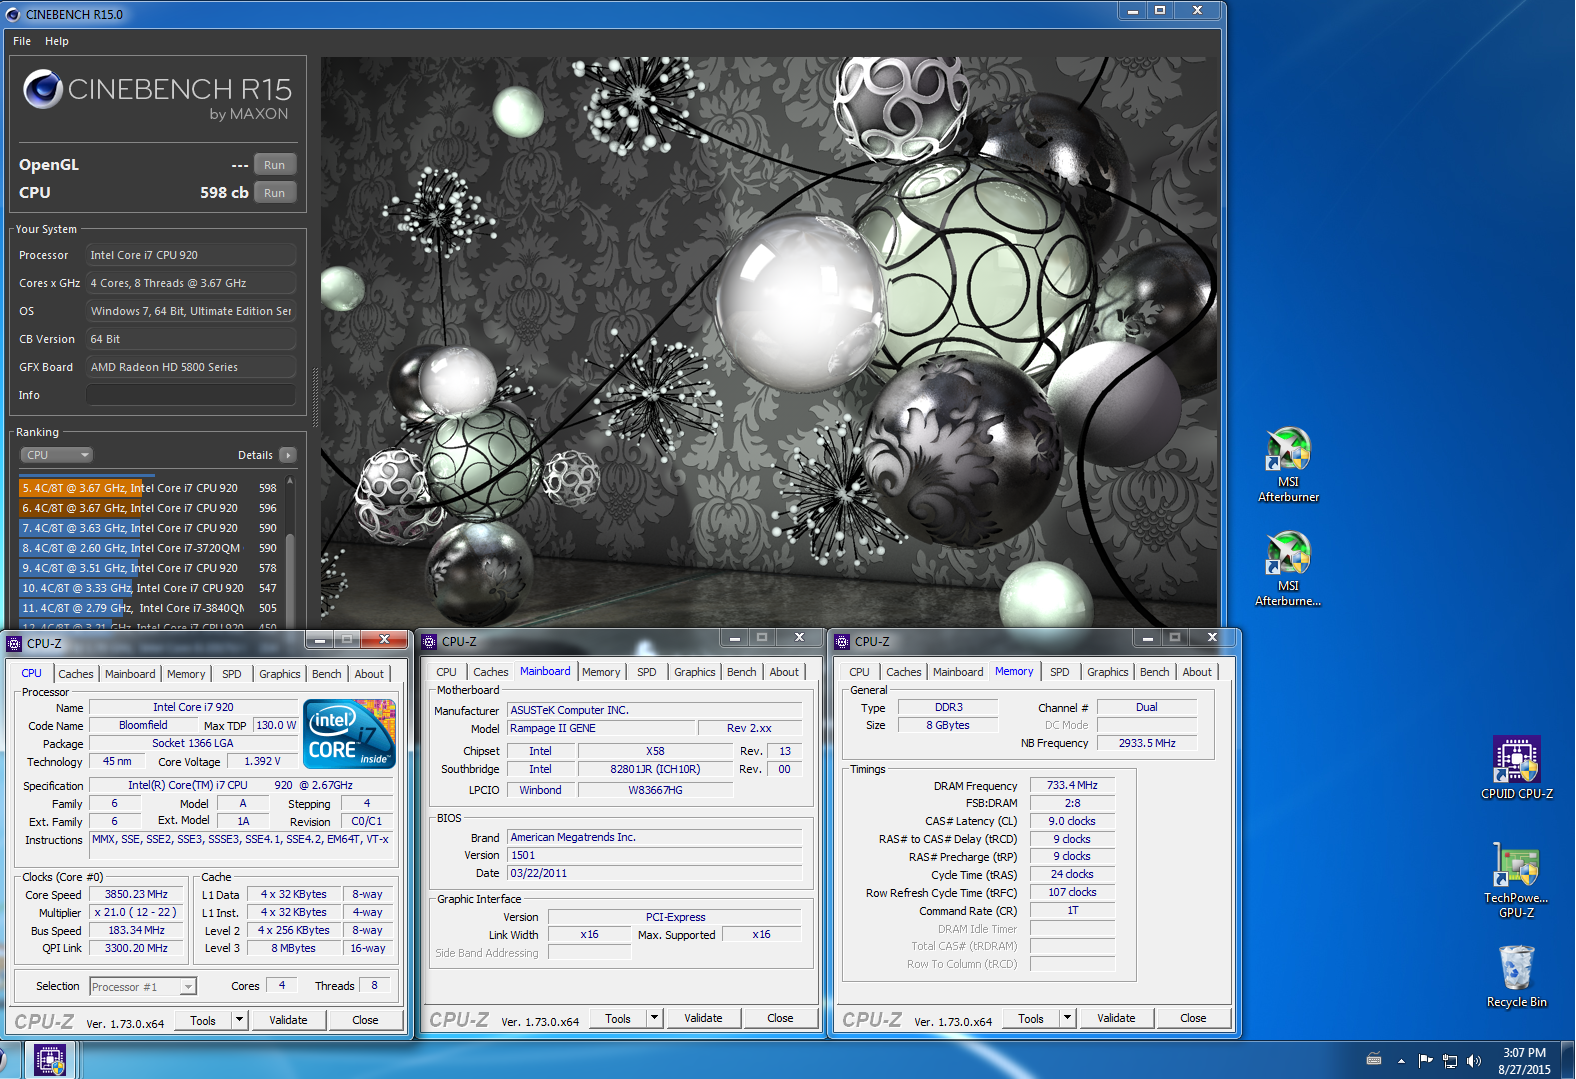Click the Package value Socket 1366 LGA
The height and width of the screenshot is (1079, 1576).
[193, 743]
